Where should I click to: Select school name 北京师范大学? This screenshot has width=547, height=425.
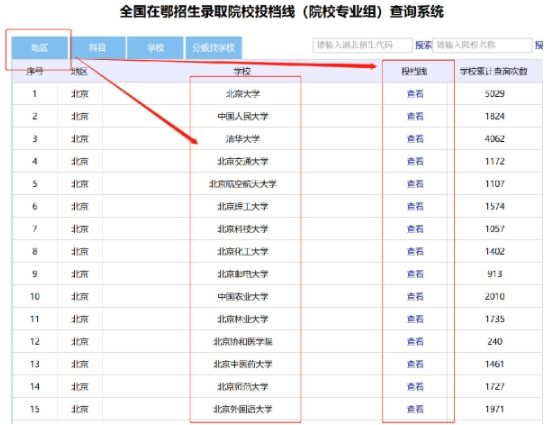point(243,386)
